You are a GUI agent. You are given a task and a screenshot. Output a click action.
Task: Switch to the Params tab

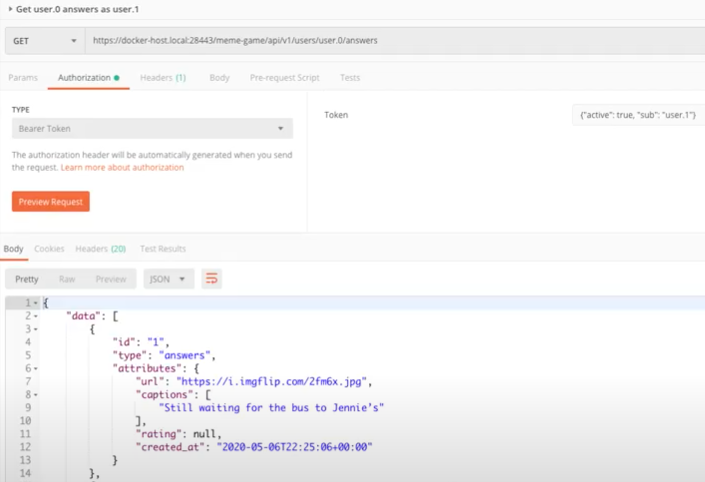pyautogui.click(x=23, y=77)
